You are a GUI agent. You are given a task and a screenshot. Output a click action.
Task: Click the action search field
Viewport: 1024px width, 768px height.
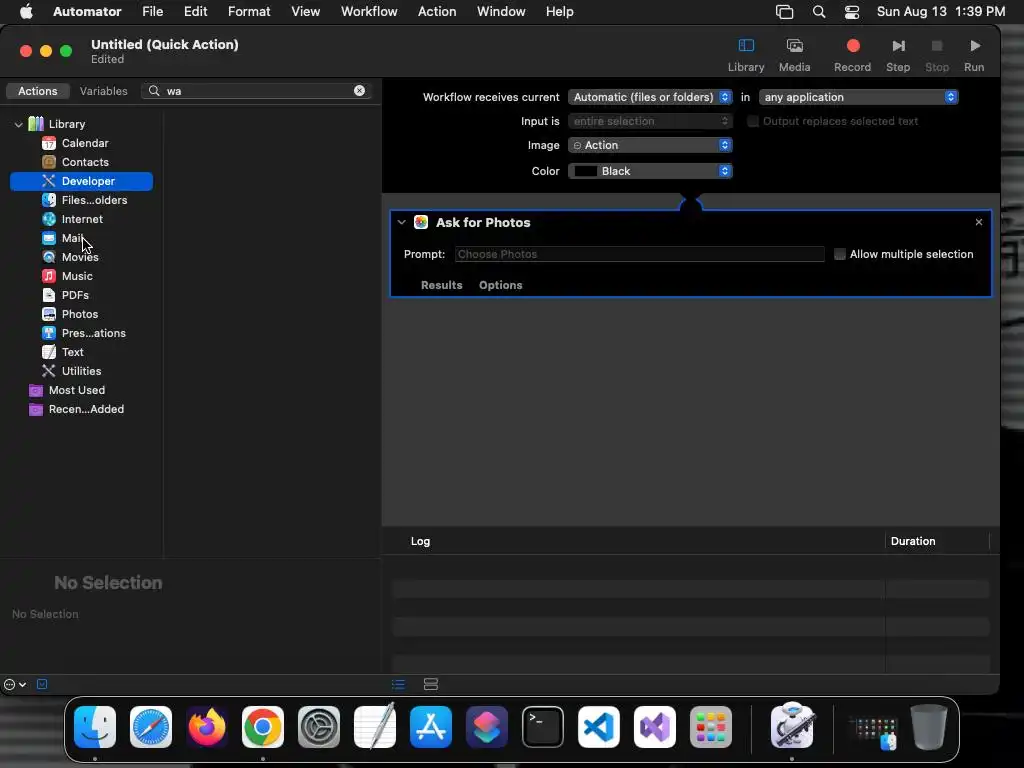pyautogui.click(x=256, y=91)
